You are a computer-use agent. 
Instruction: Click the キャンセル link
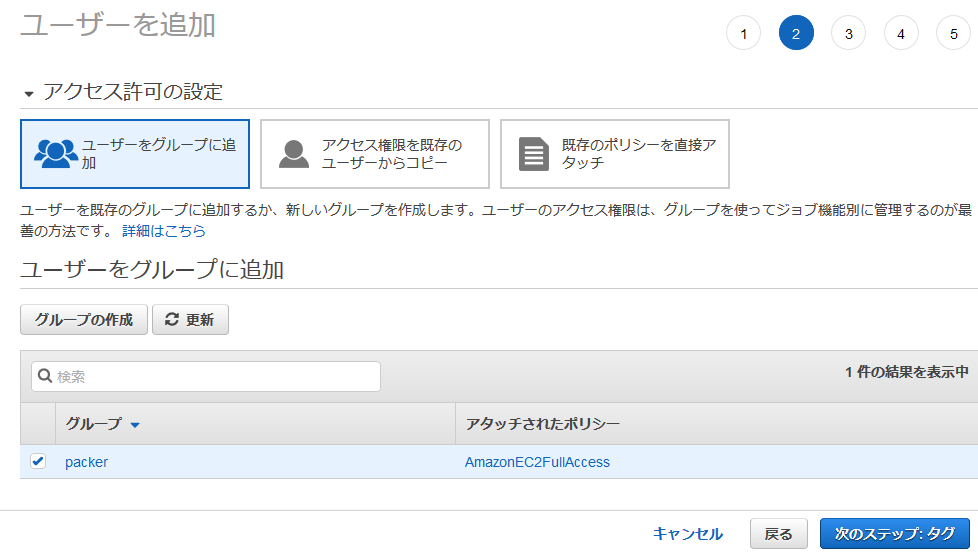687,534
